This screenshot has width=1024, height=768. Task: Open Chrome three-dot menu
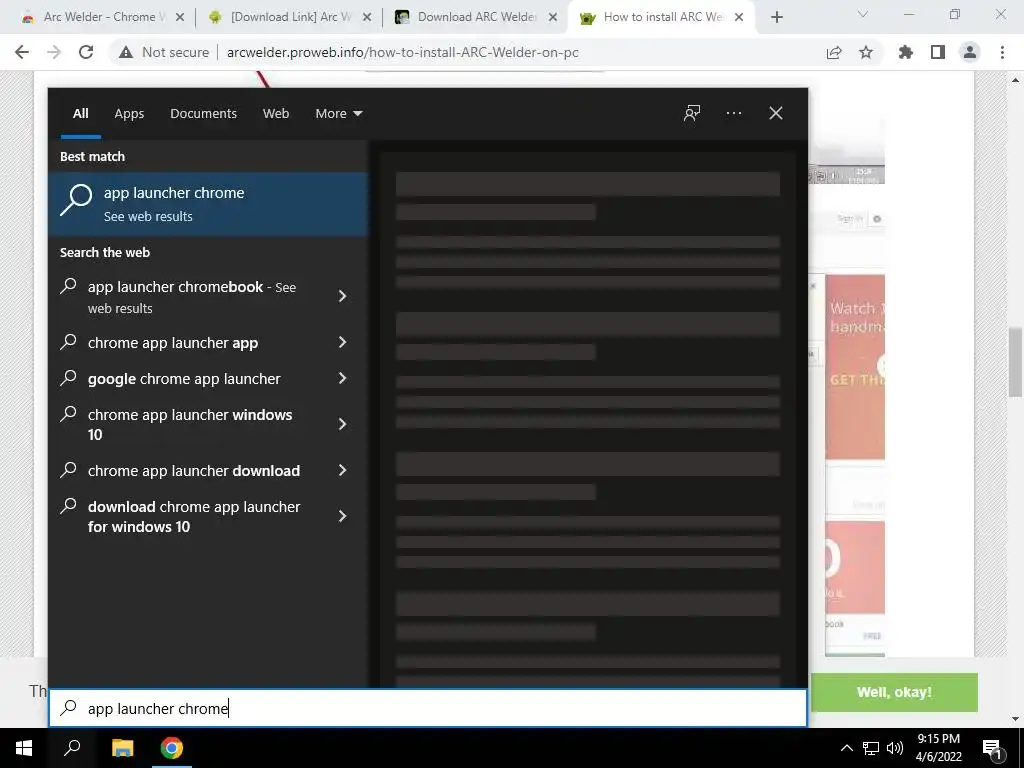click(x=1002, y=52)
